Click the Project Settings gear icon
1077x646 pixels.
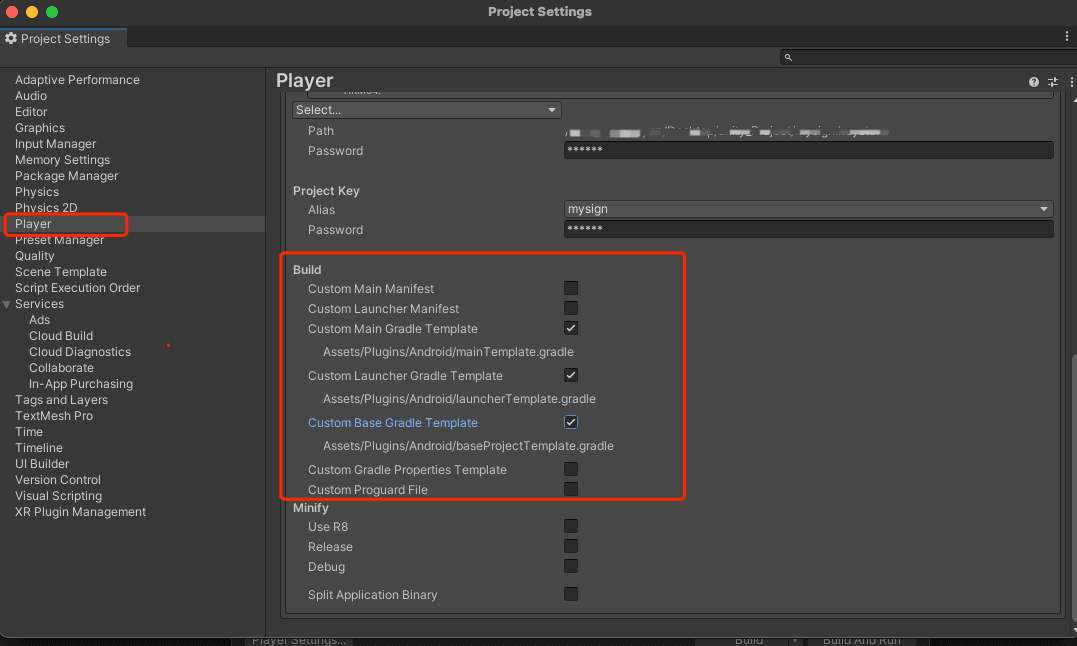click(x=11, y=38)
